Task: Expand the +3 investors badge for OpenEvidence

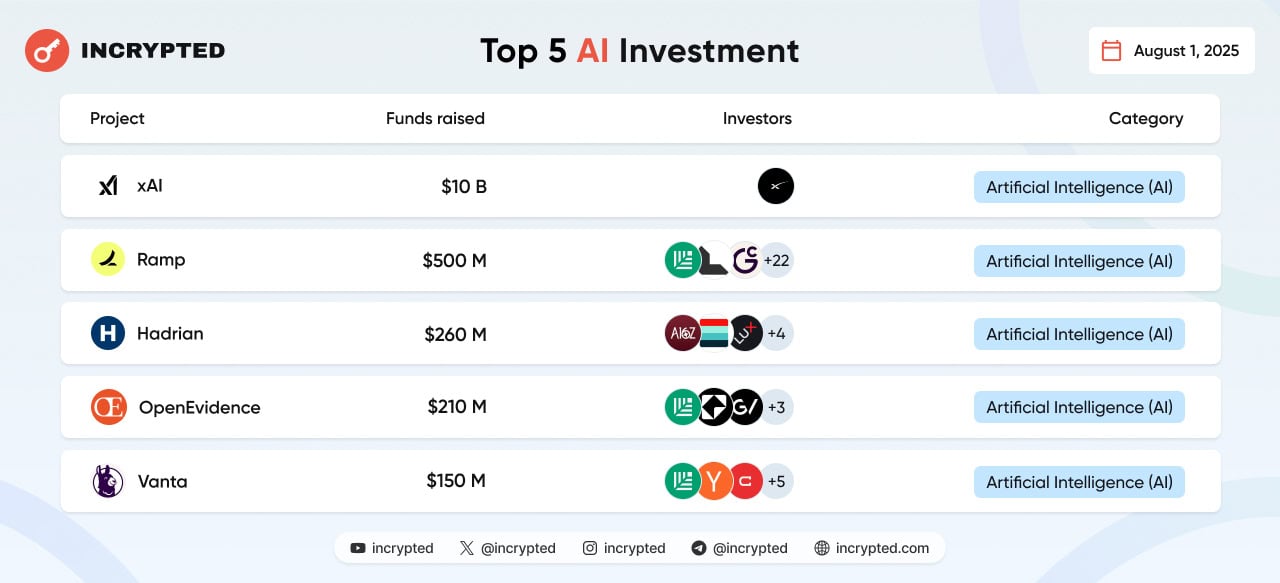Action: point(777,407)
